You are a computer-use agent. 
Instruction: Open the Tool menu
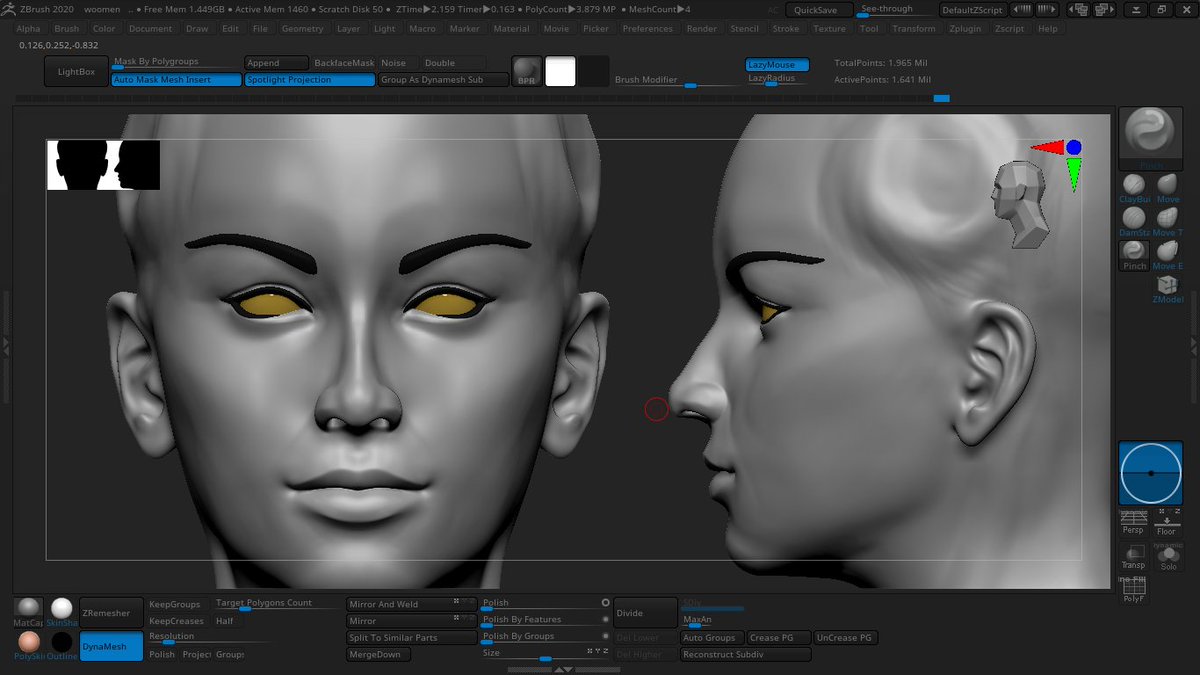click(x=869, y=29)
